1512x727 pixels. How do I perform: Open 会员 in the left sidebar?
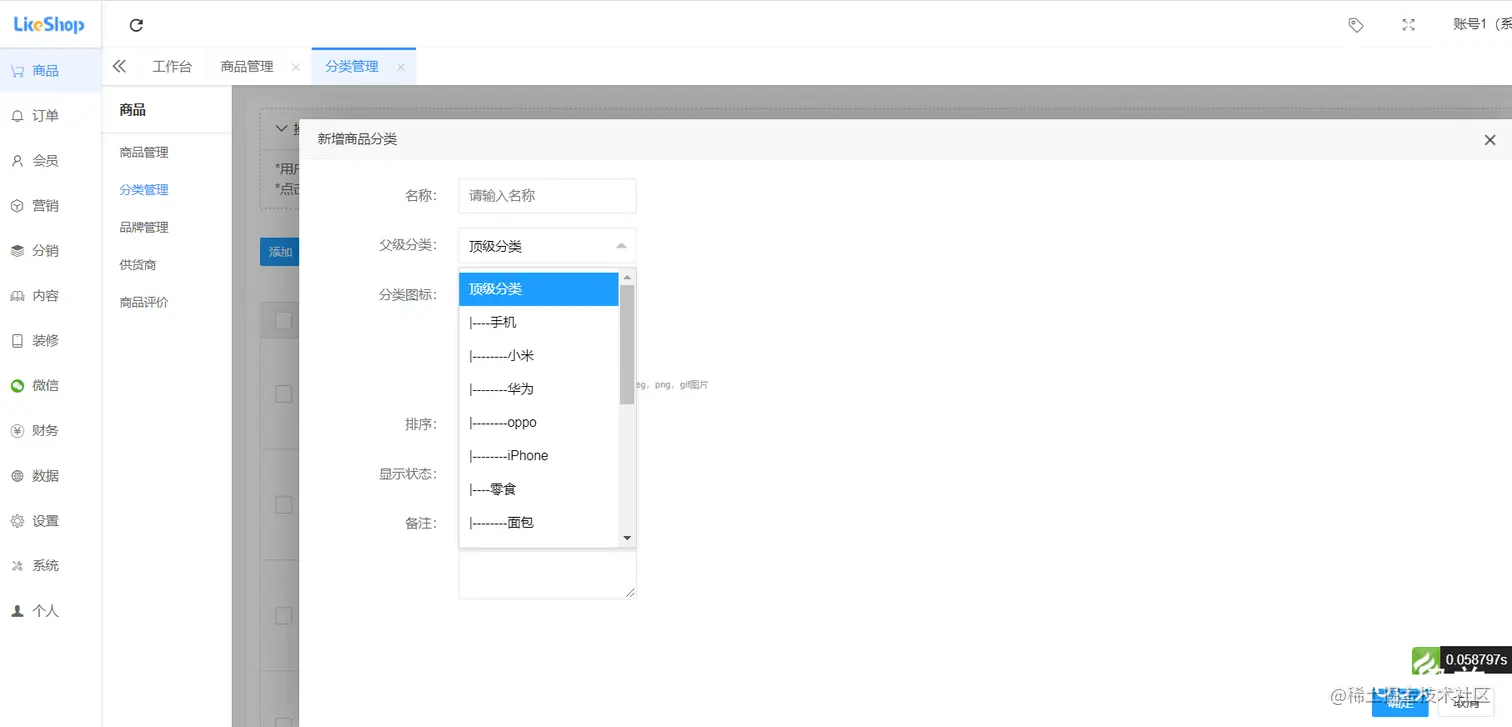click(x=51, y=160)
